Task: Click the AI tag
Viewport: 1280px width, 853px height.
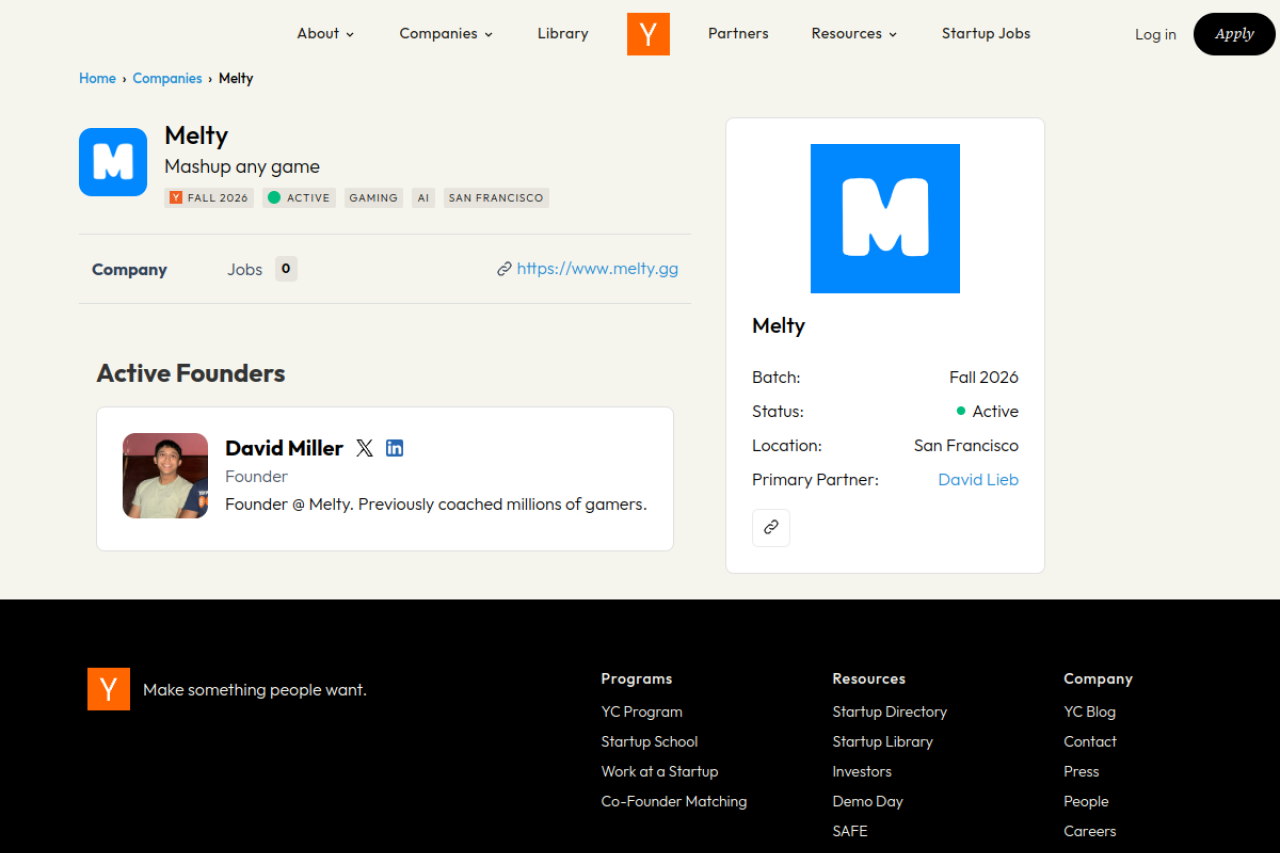Action: [x=423, y=198]
